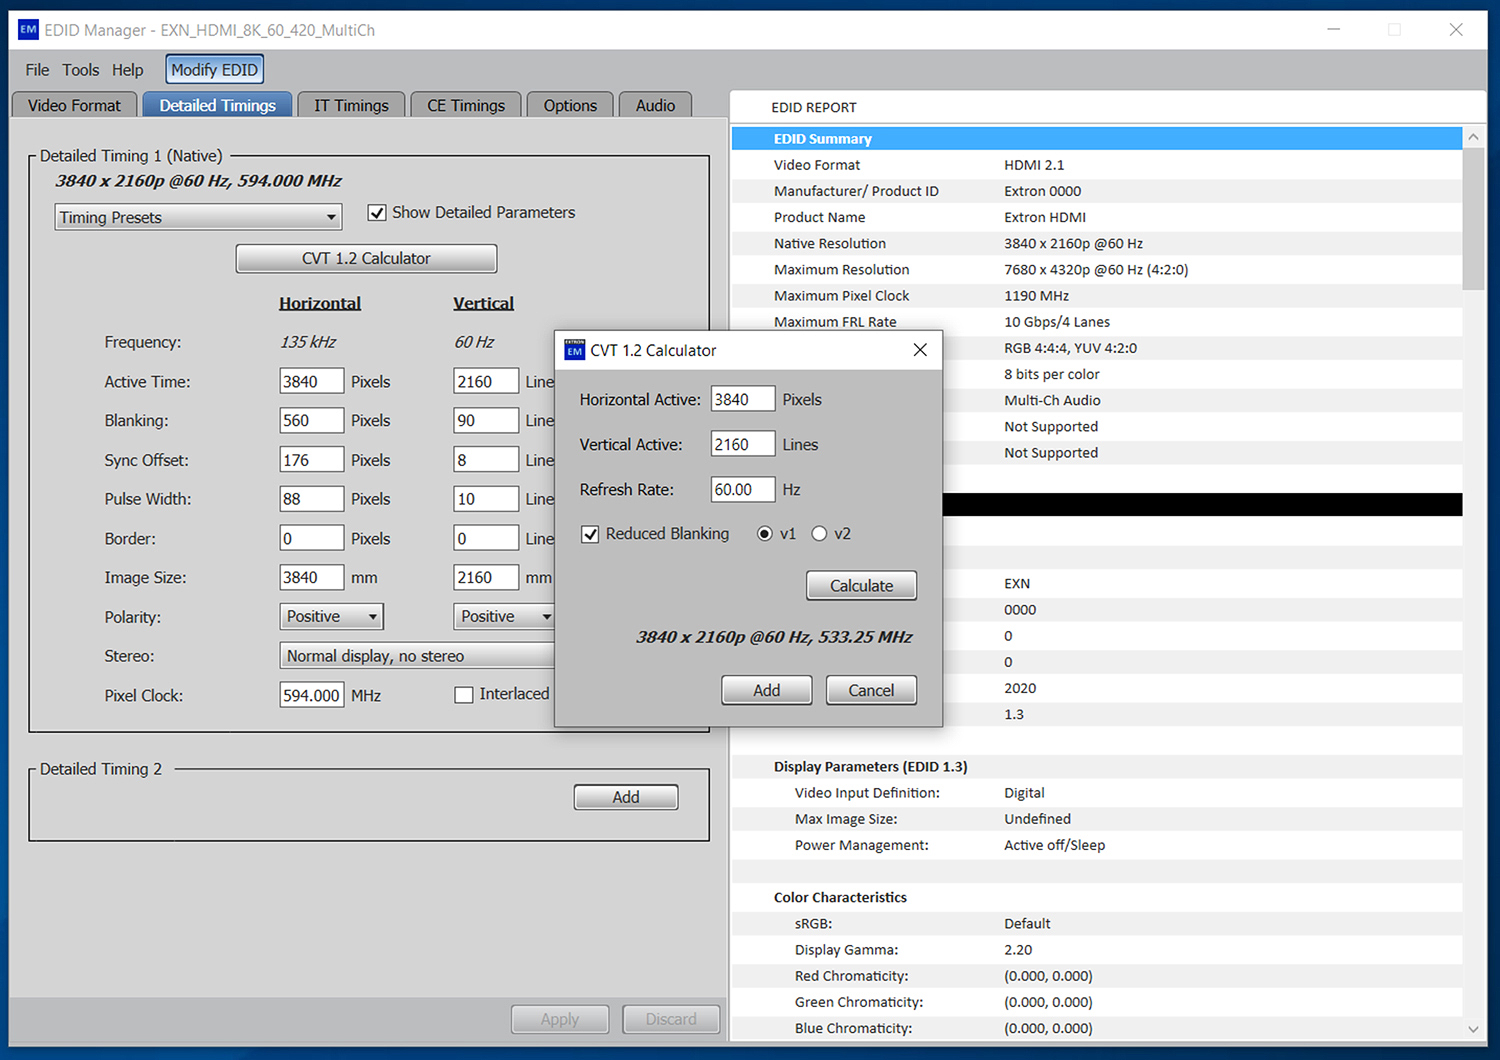The width and height of the screenshot is (1500, 1060).
Task: Click the horizontal Active Time field
Action: (x=312, y=381)
